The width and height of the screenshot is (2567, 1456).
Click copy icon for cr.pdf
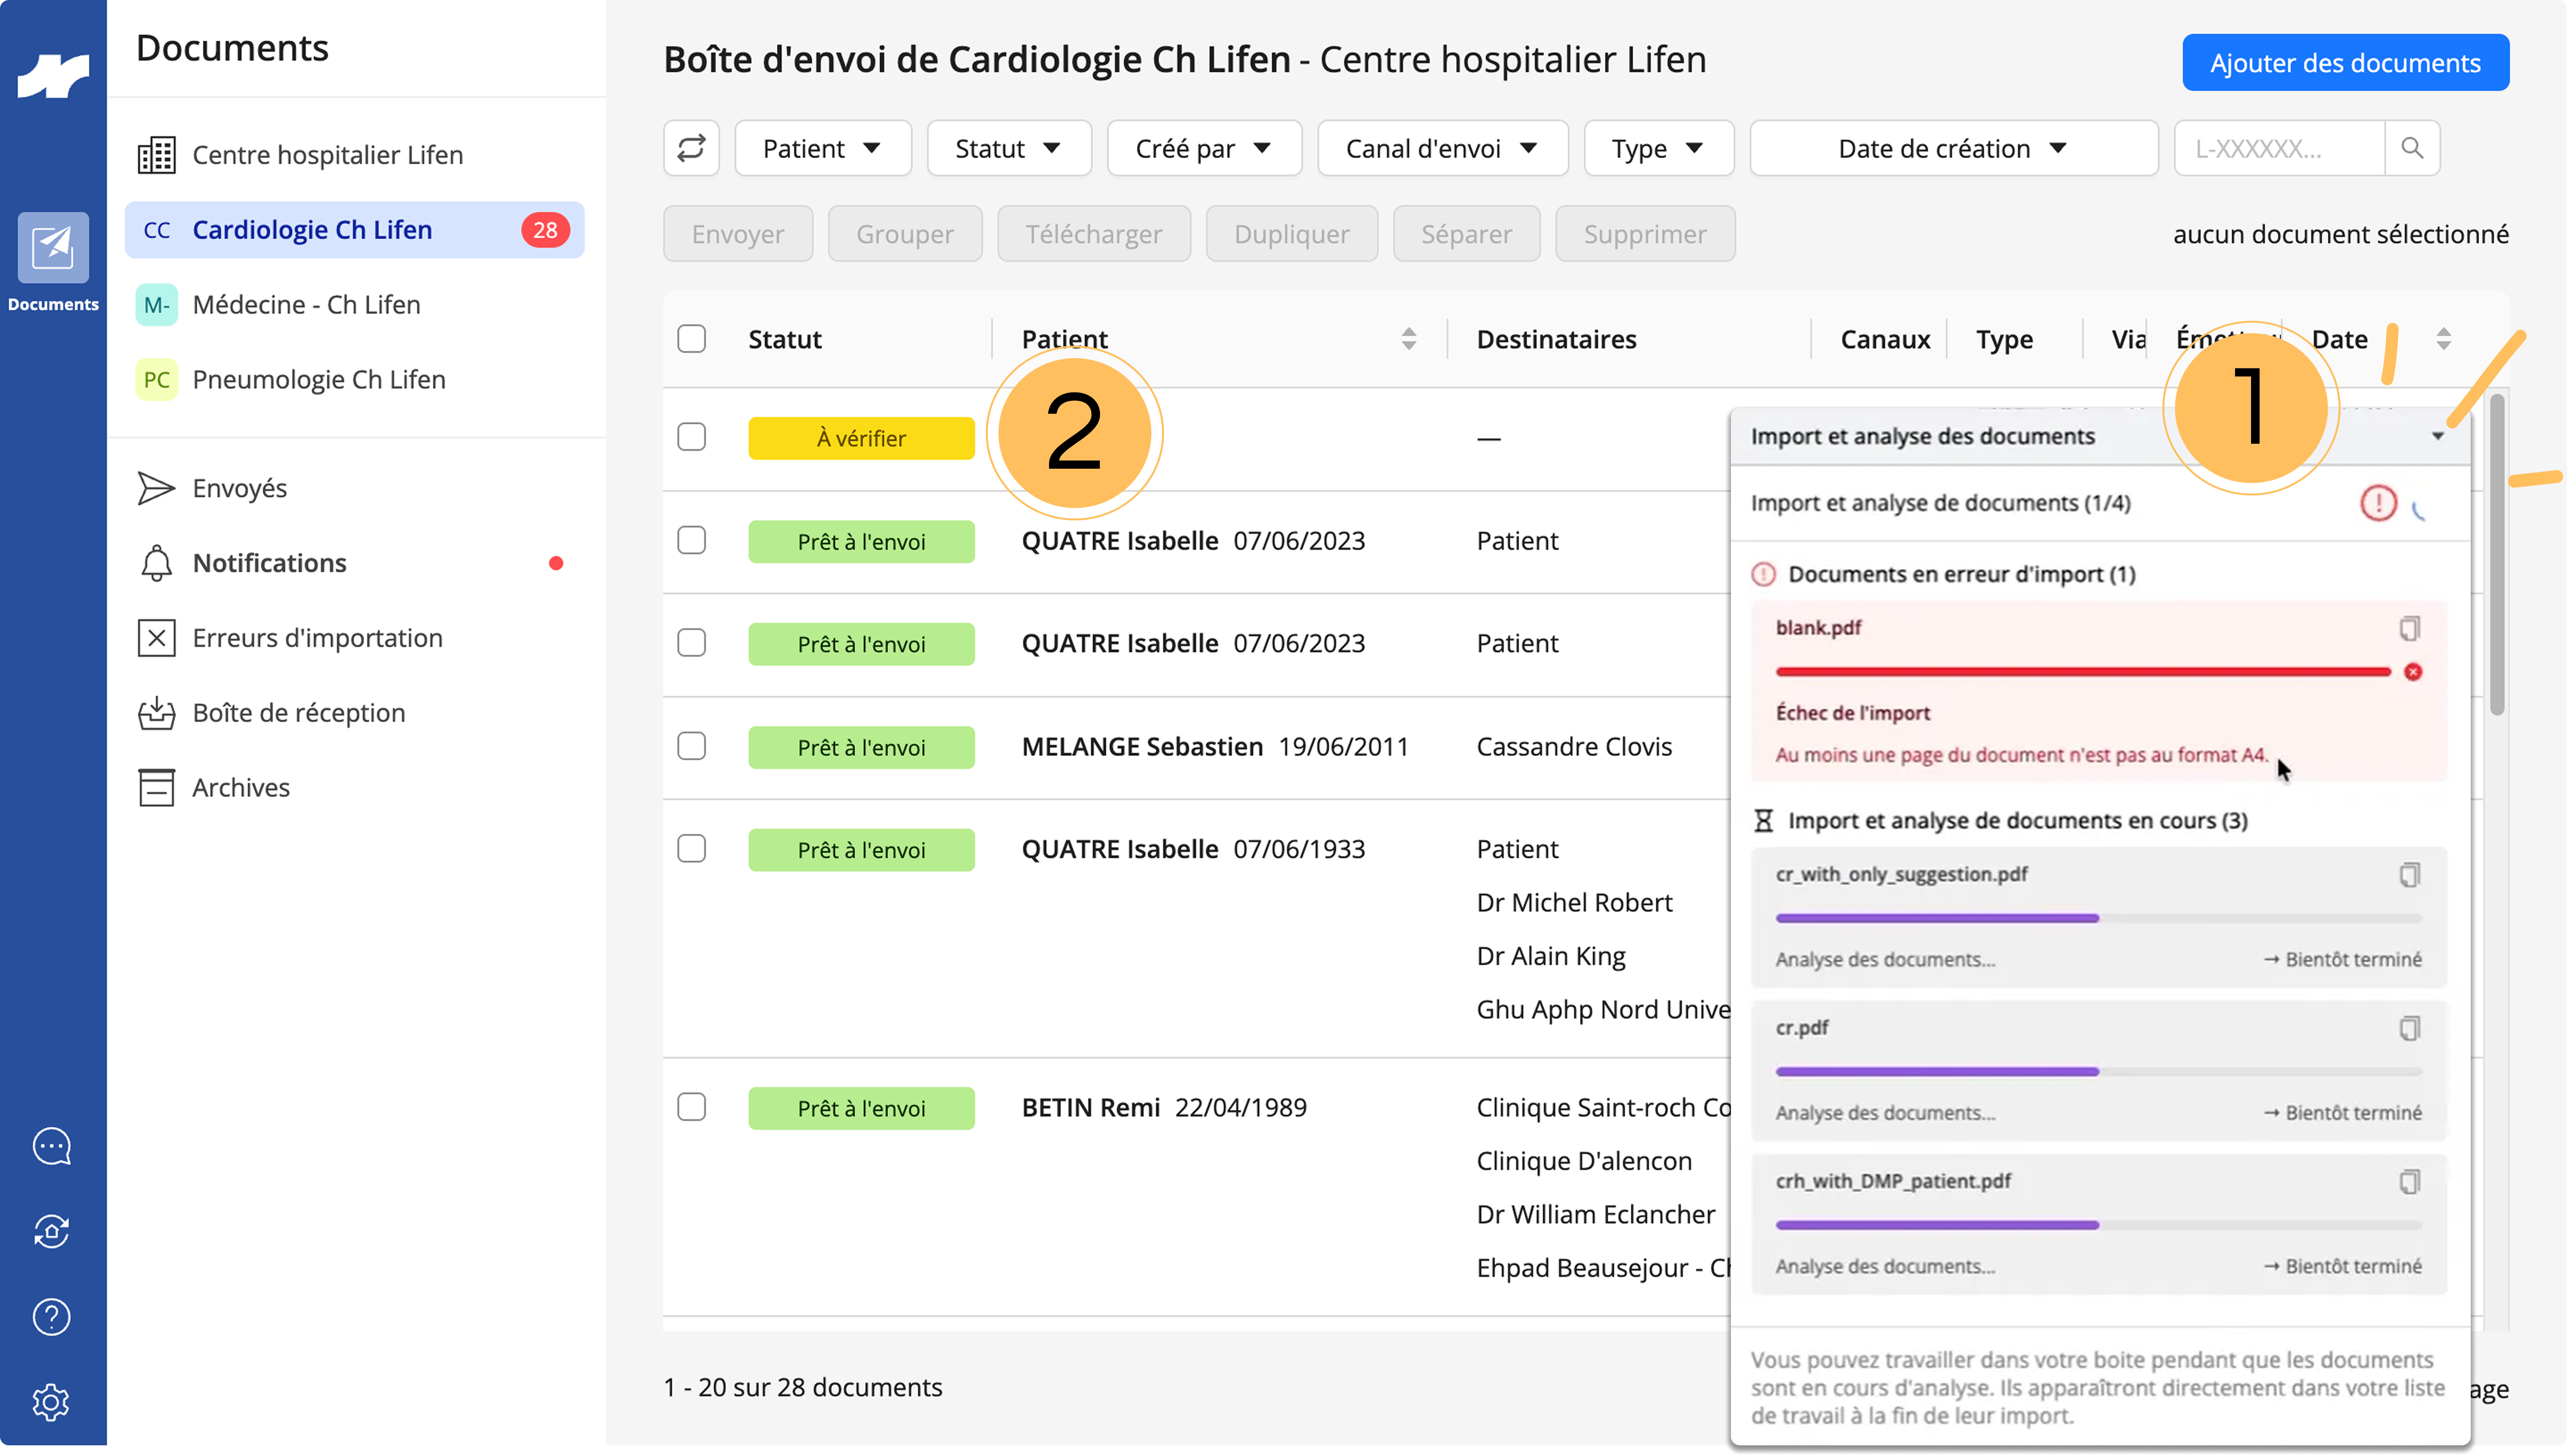[2409, 1028]
